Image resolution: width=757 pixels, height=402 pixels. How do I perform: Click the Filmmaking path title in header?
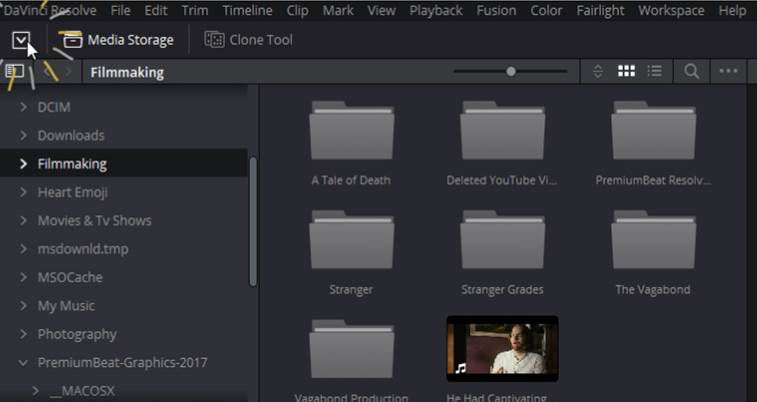click(127, 72)
